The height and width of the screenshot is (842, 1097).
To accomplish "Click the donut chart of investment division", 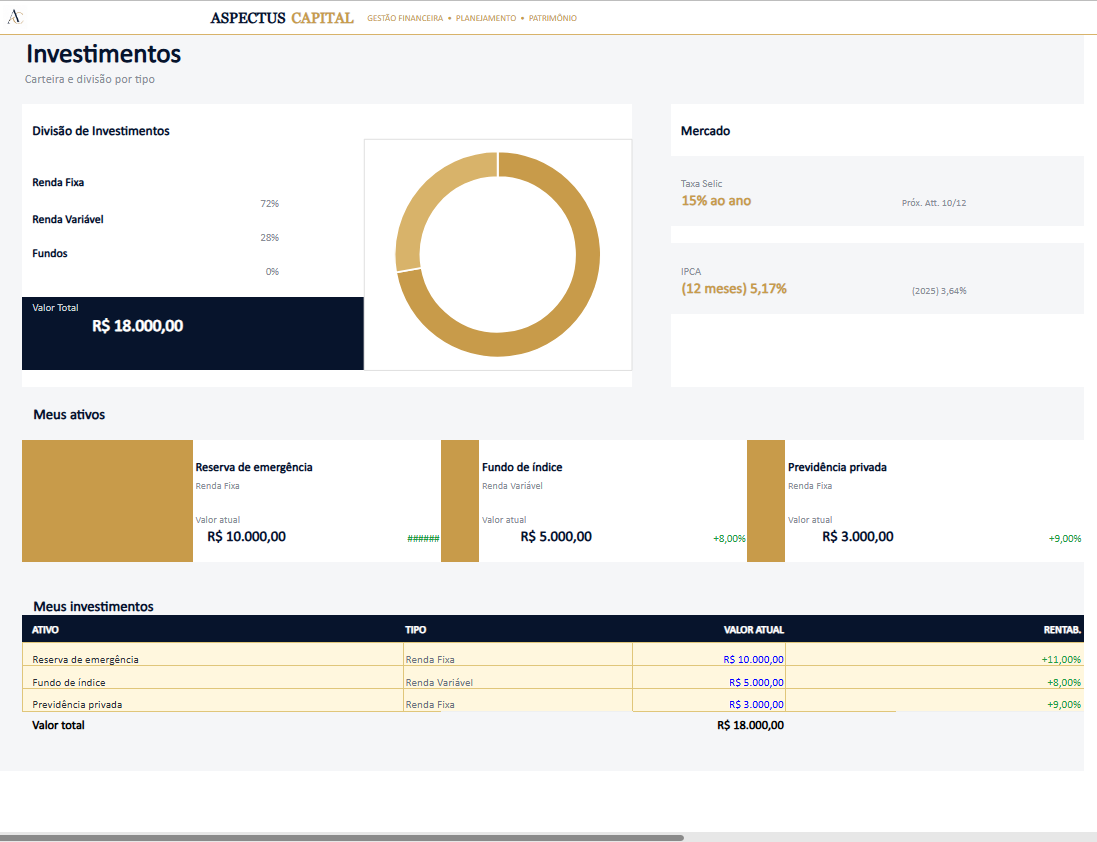I will 497,255.
